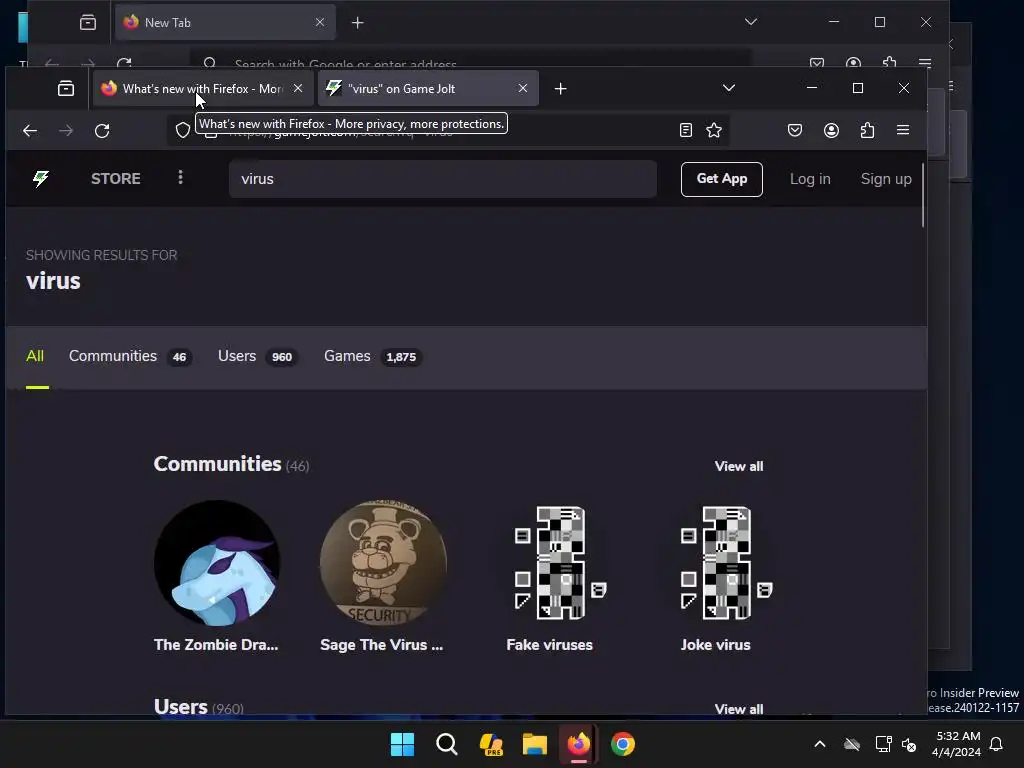Open Sage The Virus community thumbnail
The width and height of the screenshot is (1024, 768).
coord(383,563)
